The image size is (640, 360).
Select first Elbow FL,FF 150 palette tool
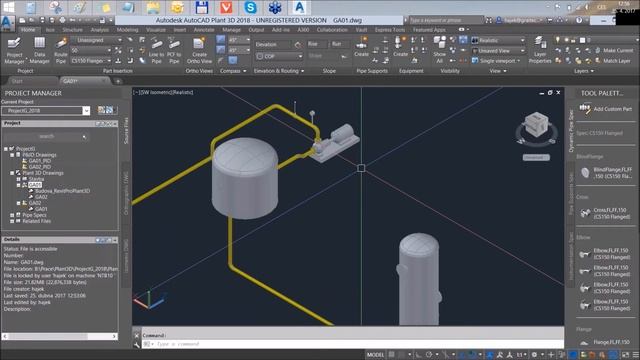[x=606, y=253]
